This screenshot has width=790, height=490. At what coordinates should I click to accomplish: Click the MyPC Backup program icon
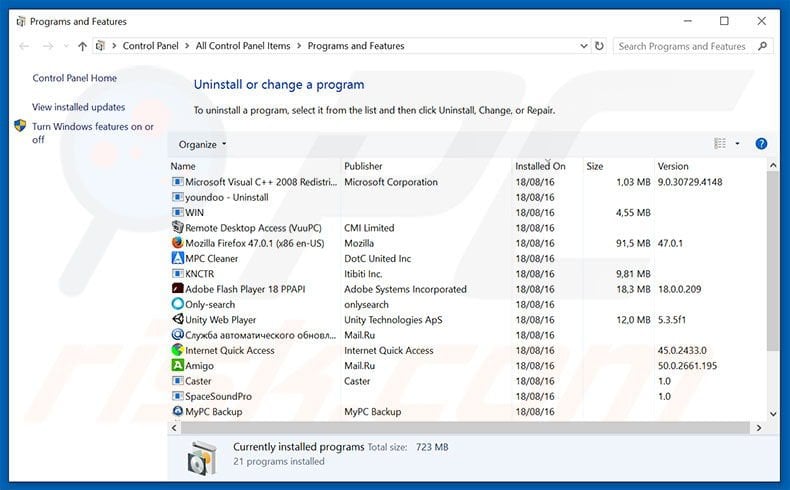click(177, 411)
